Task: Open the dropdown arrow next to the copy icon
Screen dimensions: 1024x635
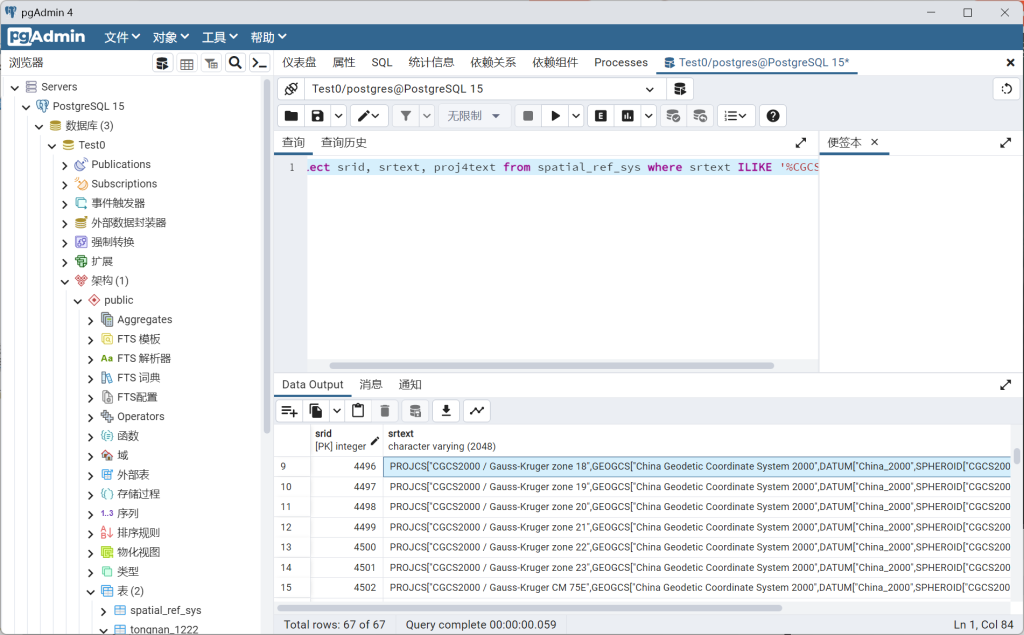Action: coord(336,411)
